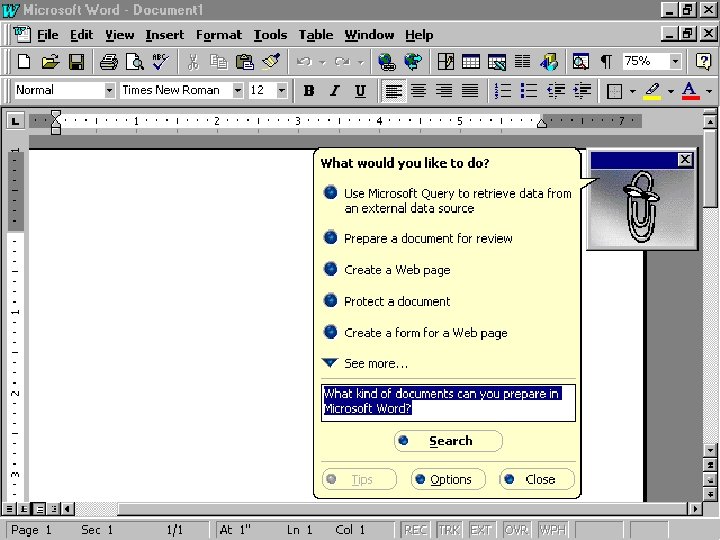Insert a hyperlink

tap(387, 61)
